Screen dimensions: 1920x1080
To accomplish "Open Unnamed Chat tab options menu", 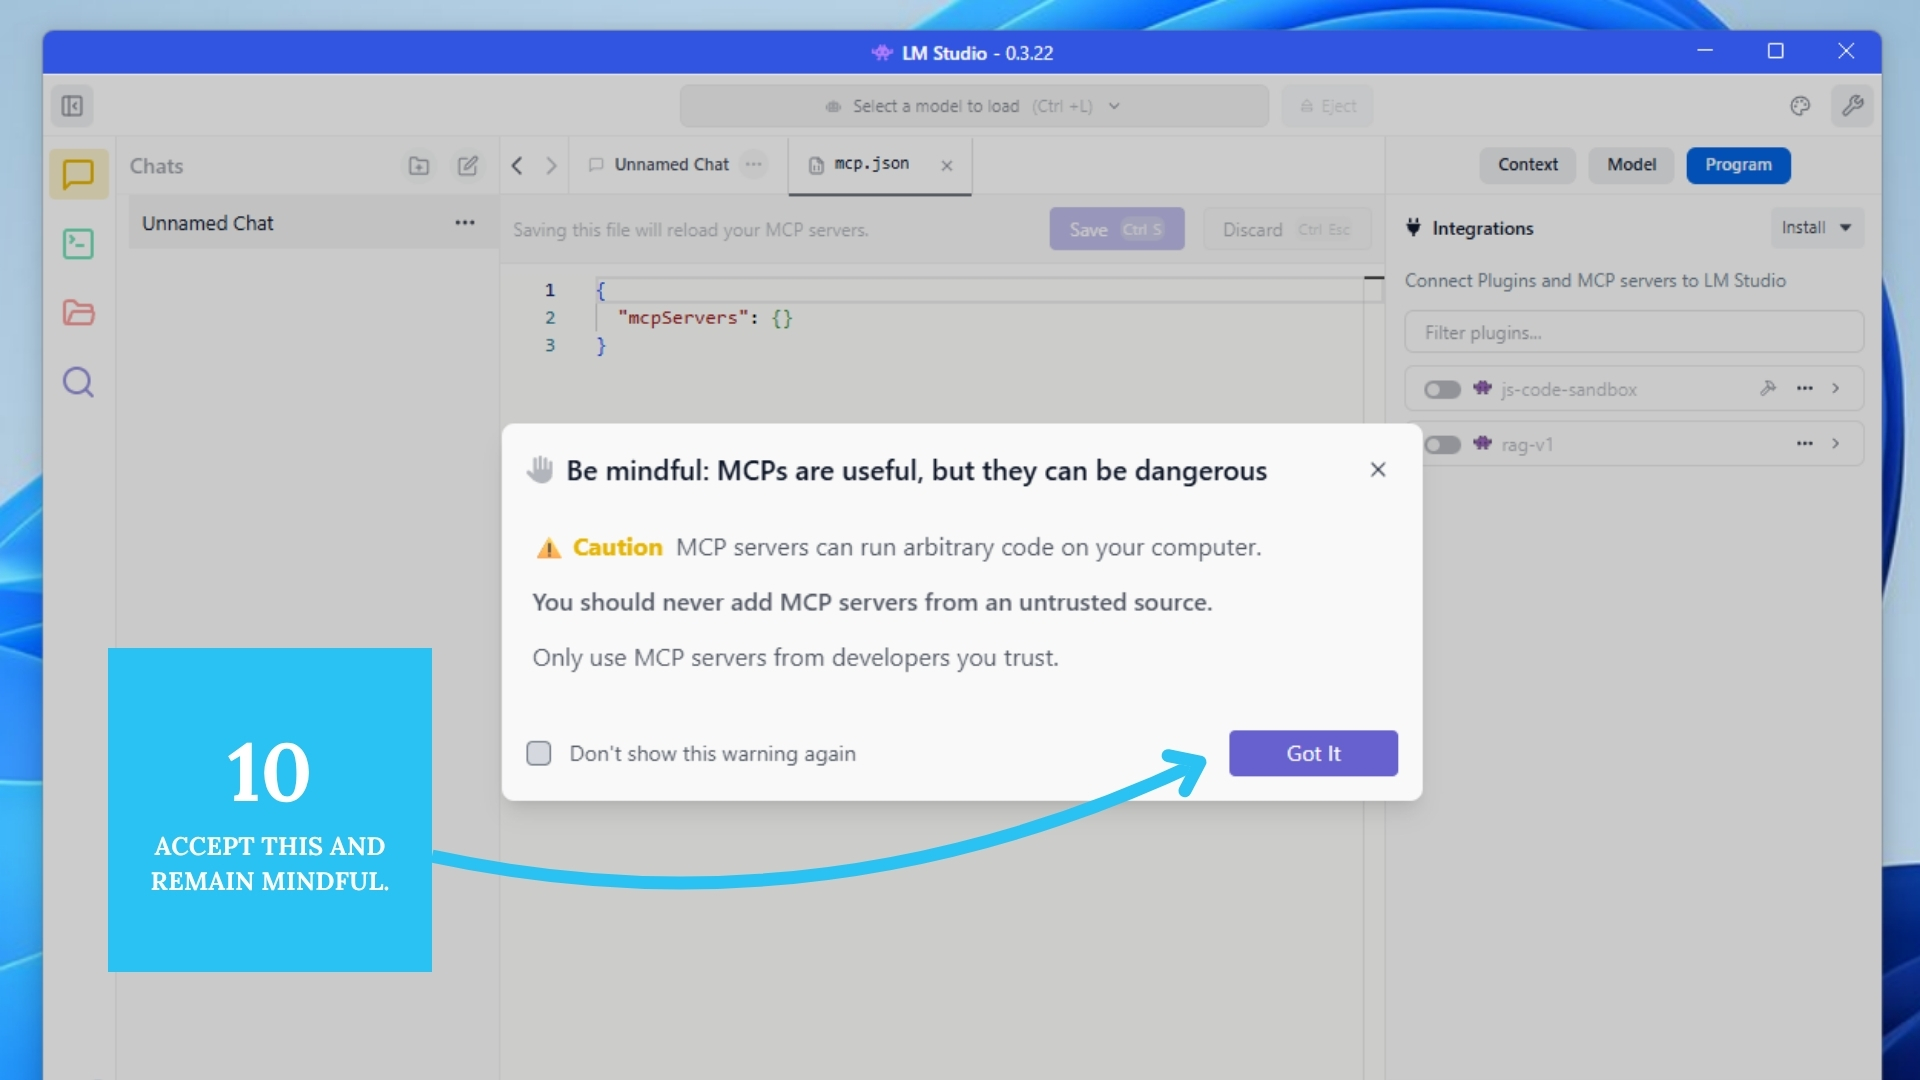I will 754,164.
